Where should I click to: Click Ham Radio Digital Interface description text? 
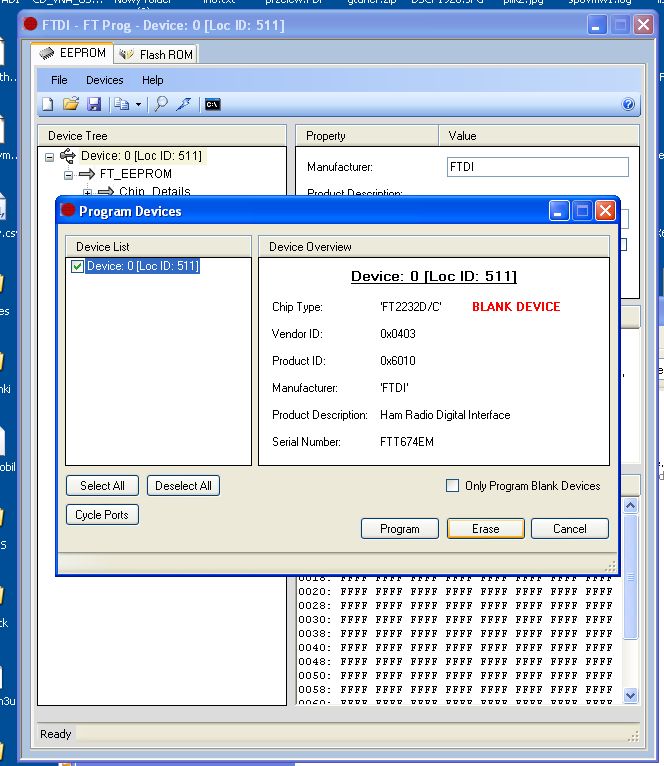(x=445, y=415)
